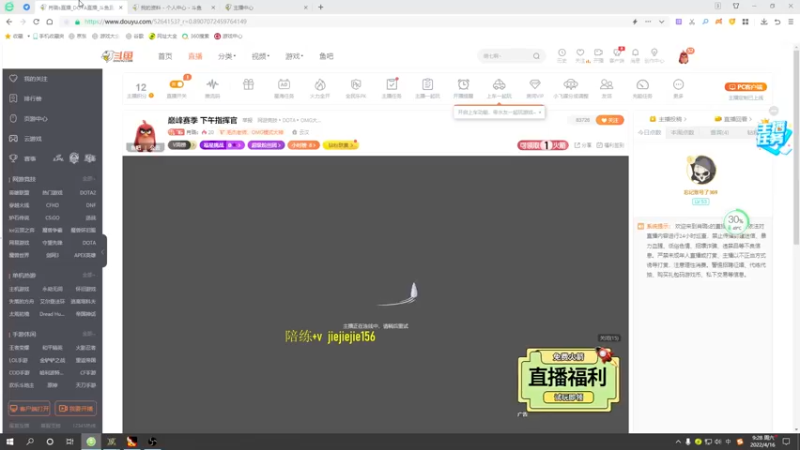Screen dimensions: 800x450
Task: Expand the 视频 nav dropdown
Action: (260, 56)
